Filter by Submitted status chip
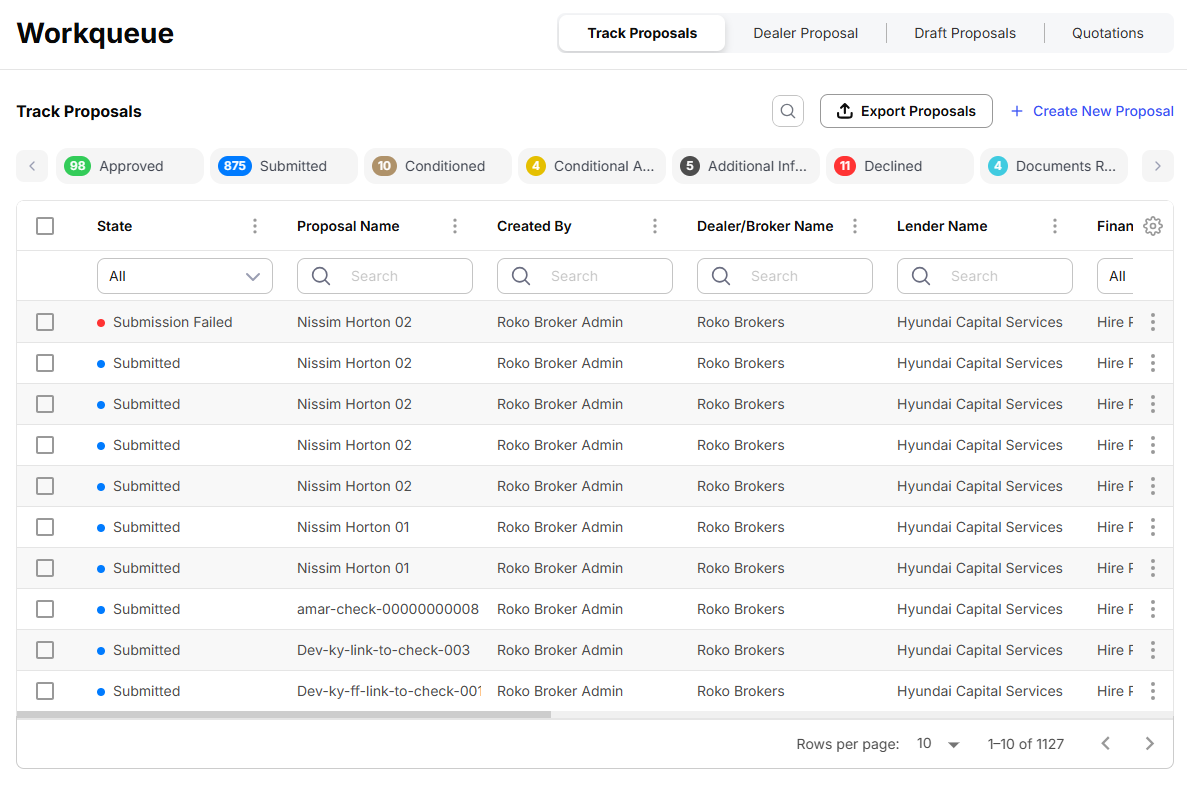Screen dimensions: 1187x792 click(283, 166)
